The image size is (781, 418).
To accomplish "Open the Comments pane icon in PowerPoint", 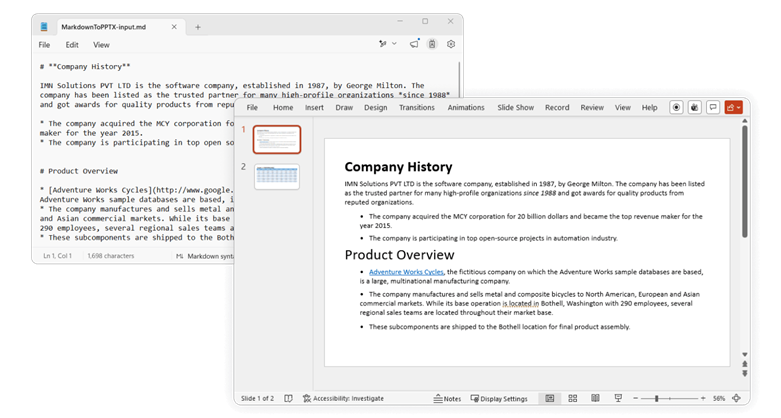I will 713,108.
